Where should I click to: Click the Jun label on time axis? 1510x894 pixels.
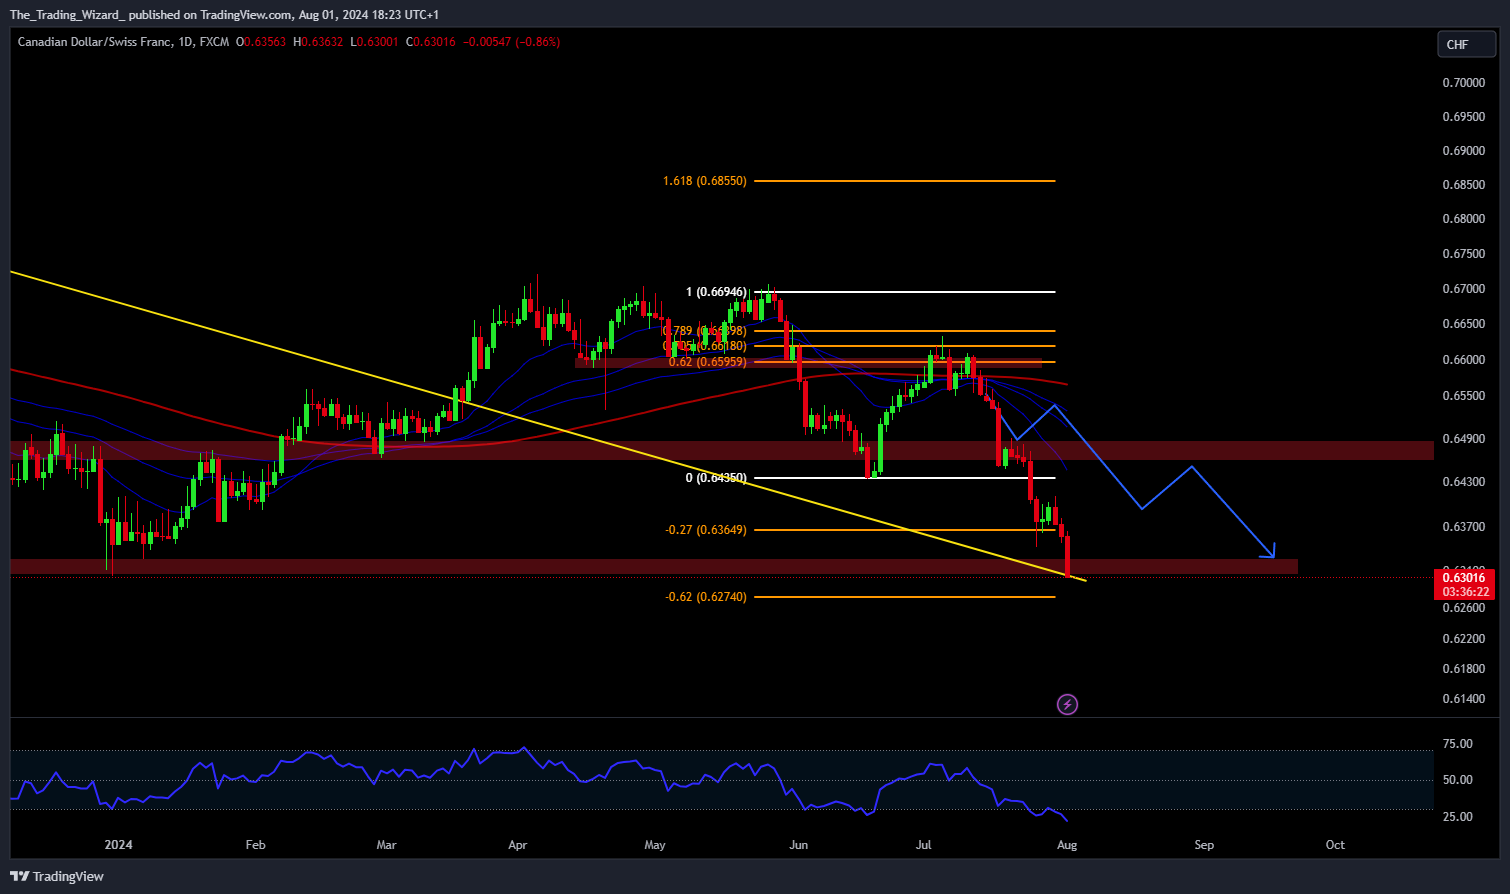pos(798,845)
